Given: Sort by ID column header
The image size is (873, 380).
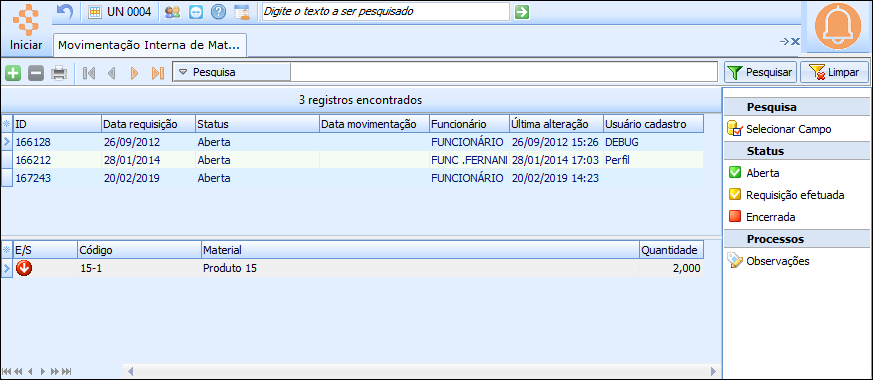Looking at the screenshot, I should pos(57,124).
